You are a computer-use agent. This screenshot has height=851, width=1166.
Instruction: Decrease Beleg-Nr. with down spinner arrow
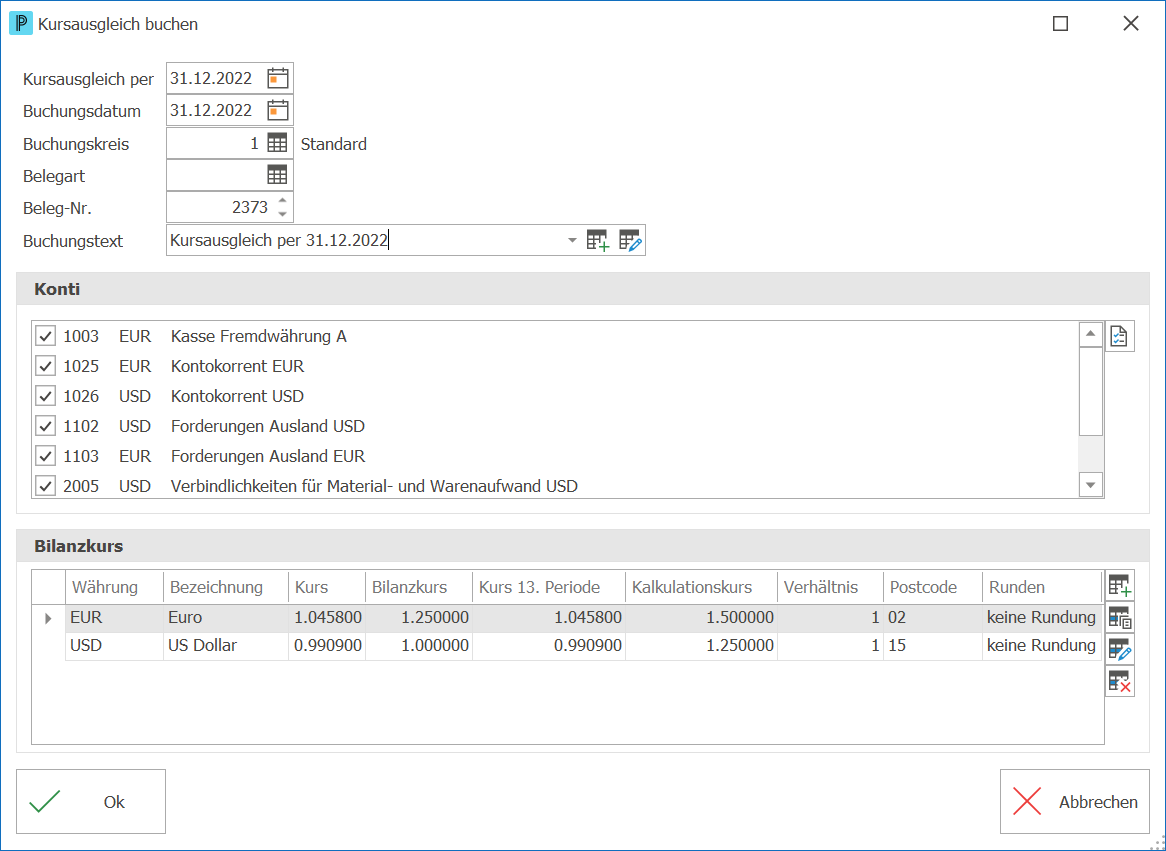coord(283,214)
